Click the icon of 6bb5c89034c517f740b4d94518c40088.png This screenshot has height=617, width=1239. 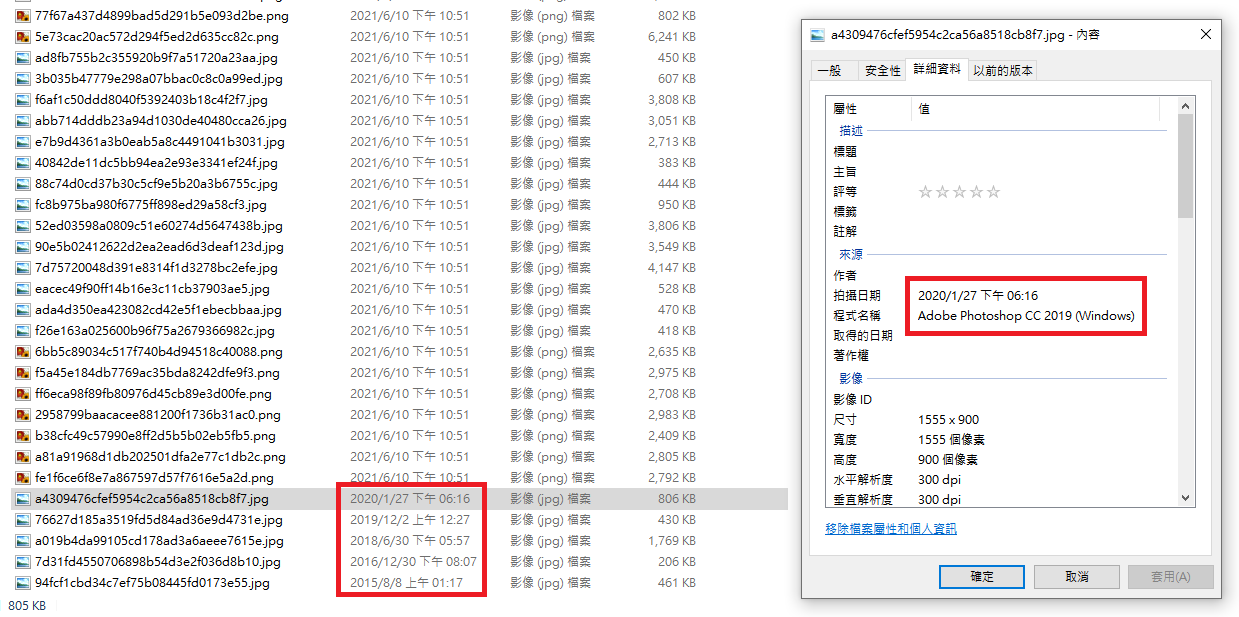pyautogui.click(x=23, y=352)
